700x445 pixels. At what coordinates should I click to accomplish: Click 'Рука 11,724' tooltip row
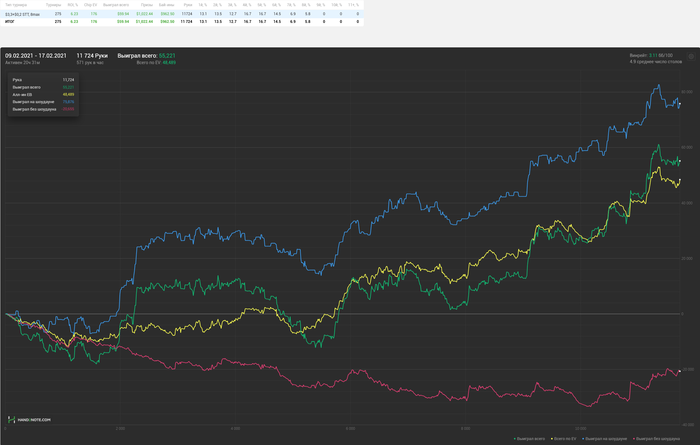pyautogui.click(x=43, y=80)
